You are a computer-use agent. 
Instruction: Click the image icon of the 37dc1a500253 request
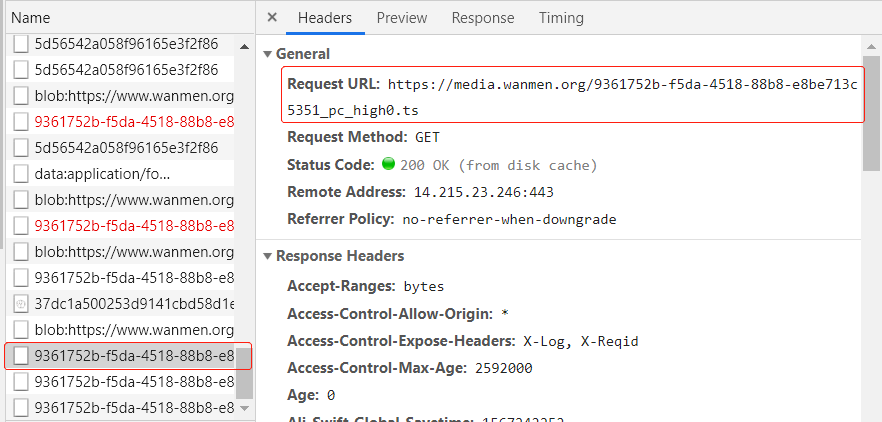pos(21,304)
